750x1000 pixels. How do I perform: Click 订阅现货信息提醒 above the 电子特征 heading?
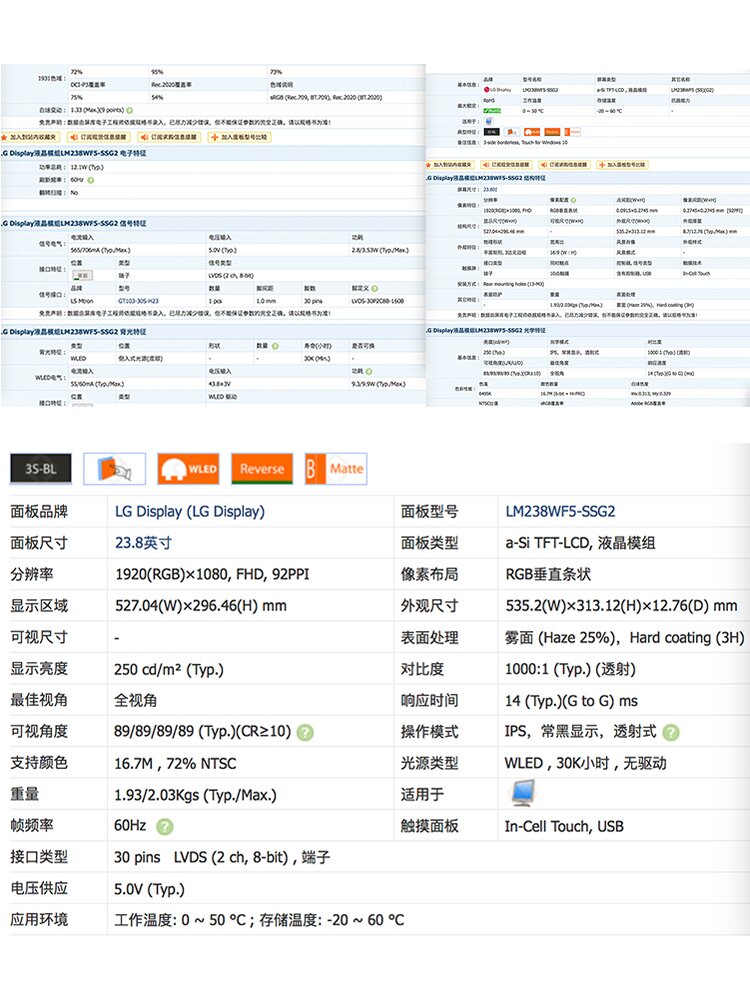(99, 137)
